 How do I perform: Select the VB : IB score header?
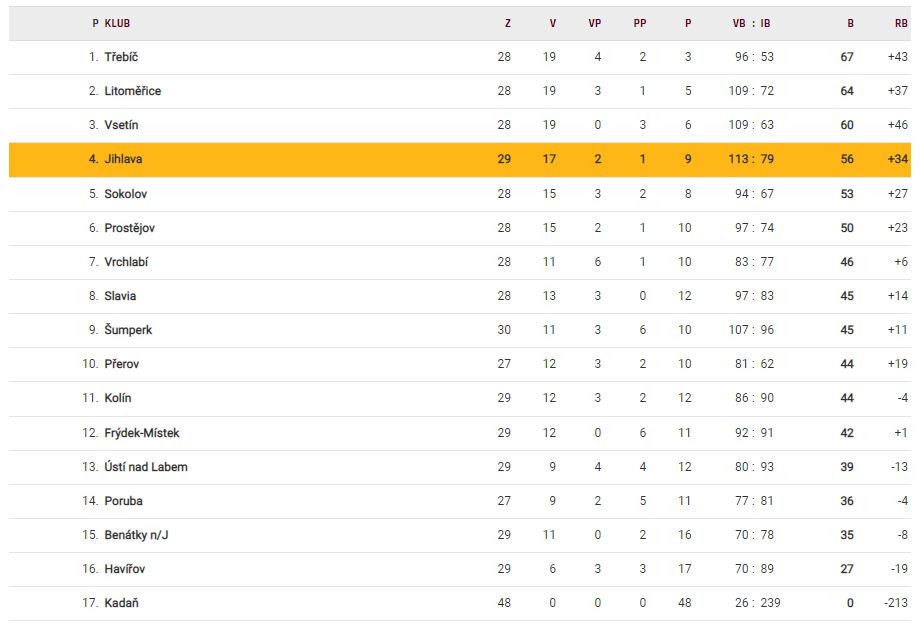tap(752, 23)
